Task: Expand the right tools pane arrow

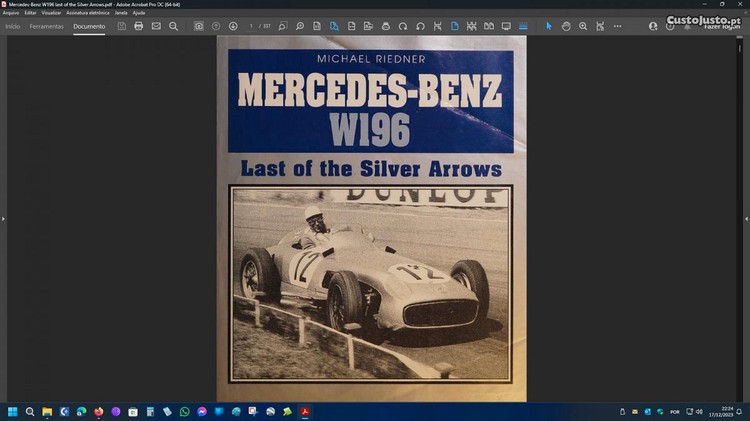Action: tap(745, 218)
